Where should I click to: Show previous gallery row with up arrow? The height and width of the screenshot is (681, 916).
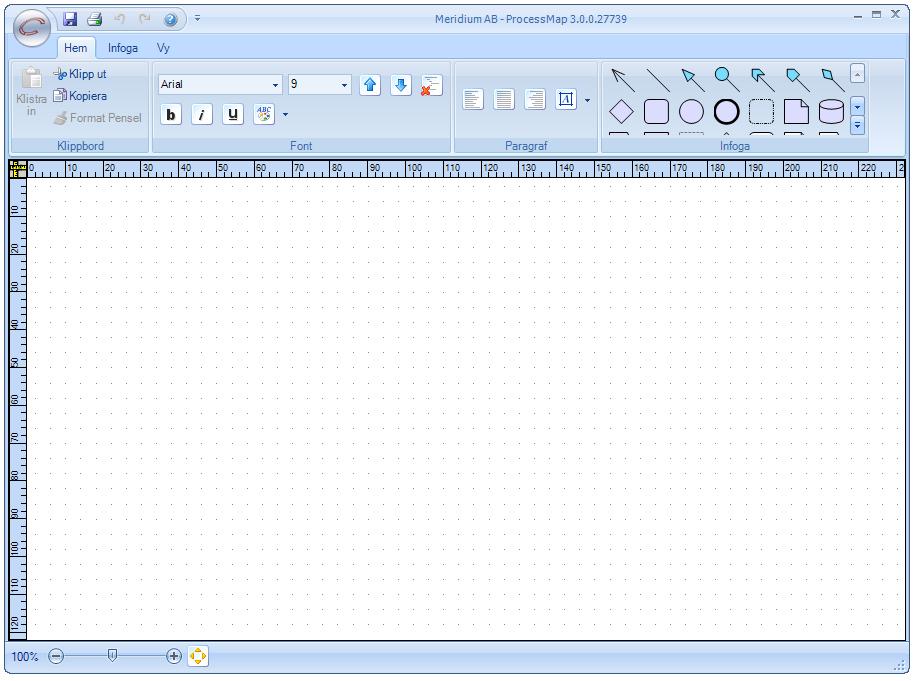pos(857,74)
